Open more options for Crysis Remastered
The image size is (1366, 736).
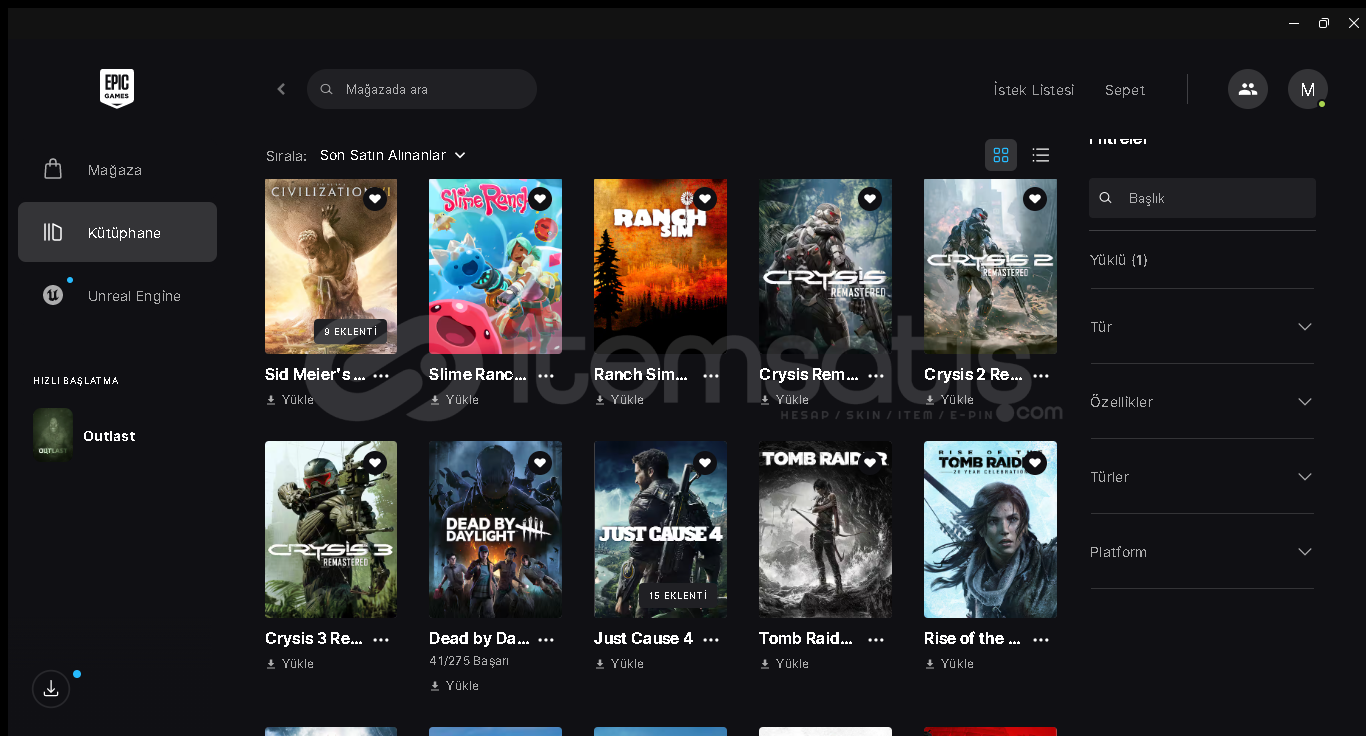tap(876, 376)
